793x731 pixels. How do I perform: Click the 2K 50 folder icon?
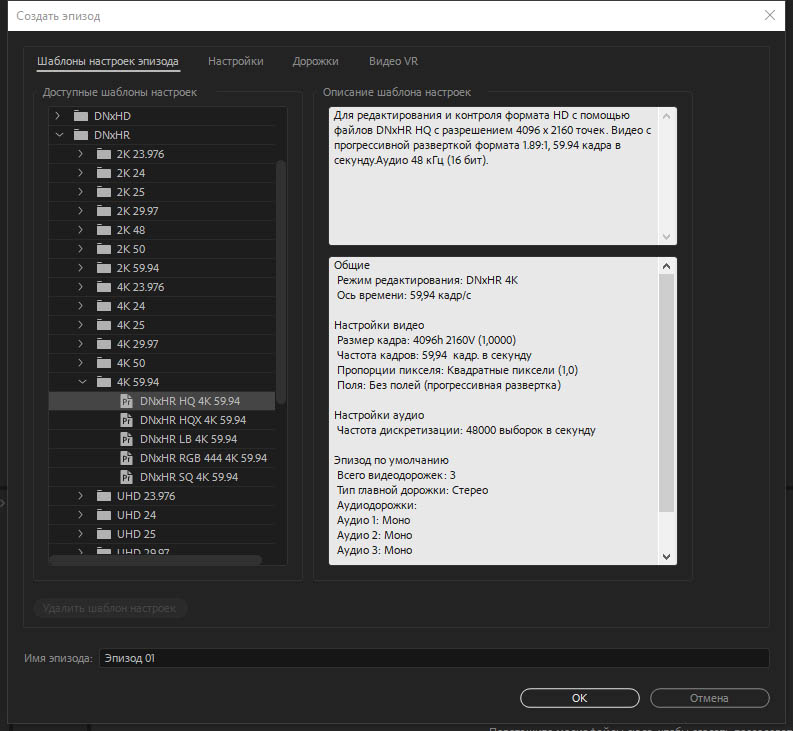[104, 249]
